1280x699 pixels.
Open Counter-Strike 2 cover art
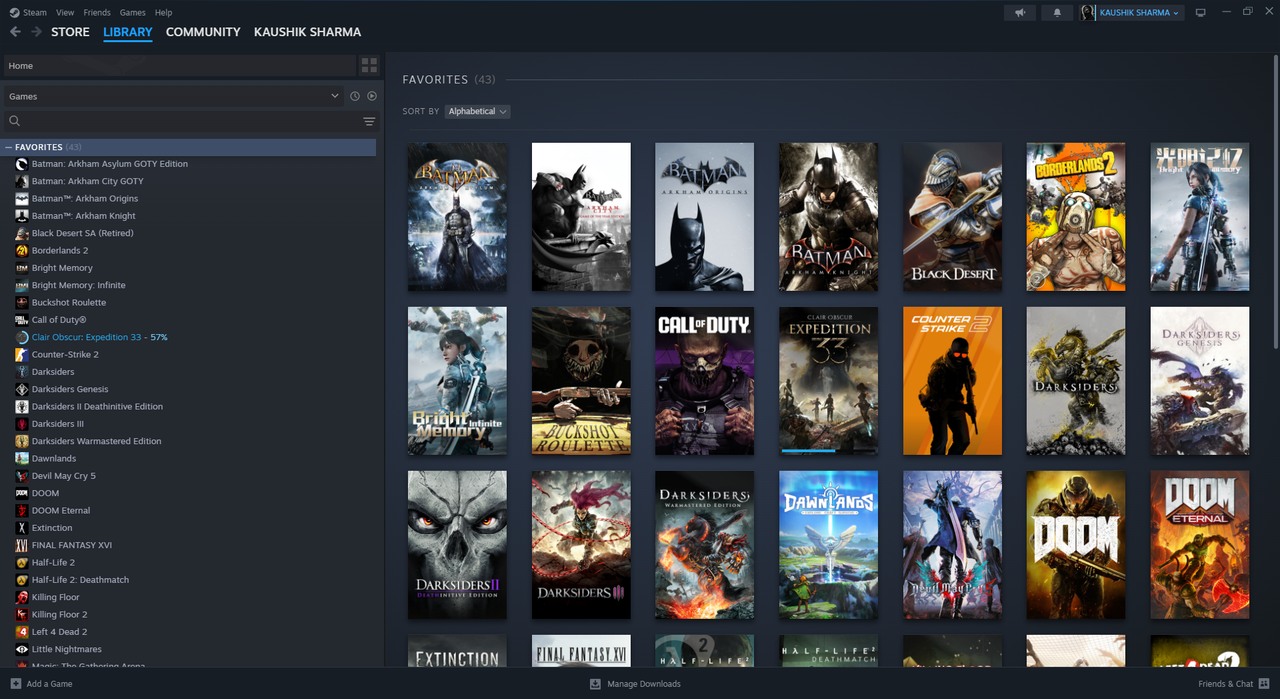coord(952,381)
